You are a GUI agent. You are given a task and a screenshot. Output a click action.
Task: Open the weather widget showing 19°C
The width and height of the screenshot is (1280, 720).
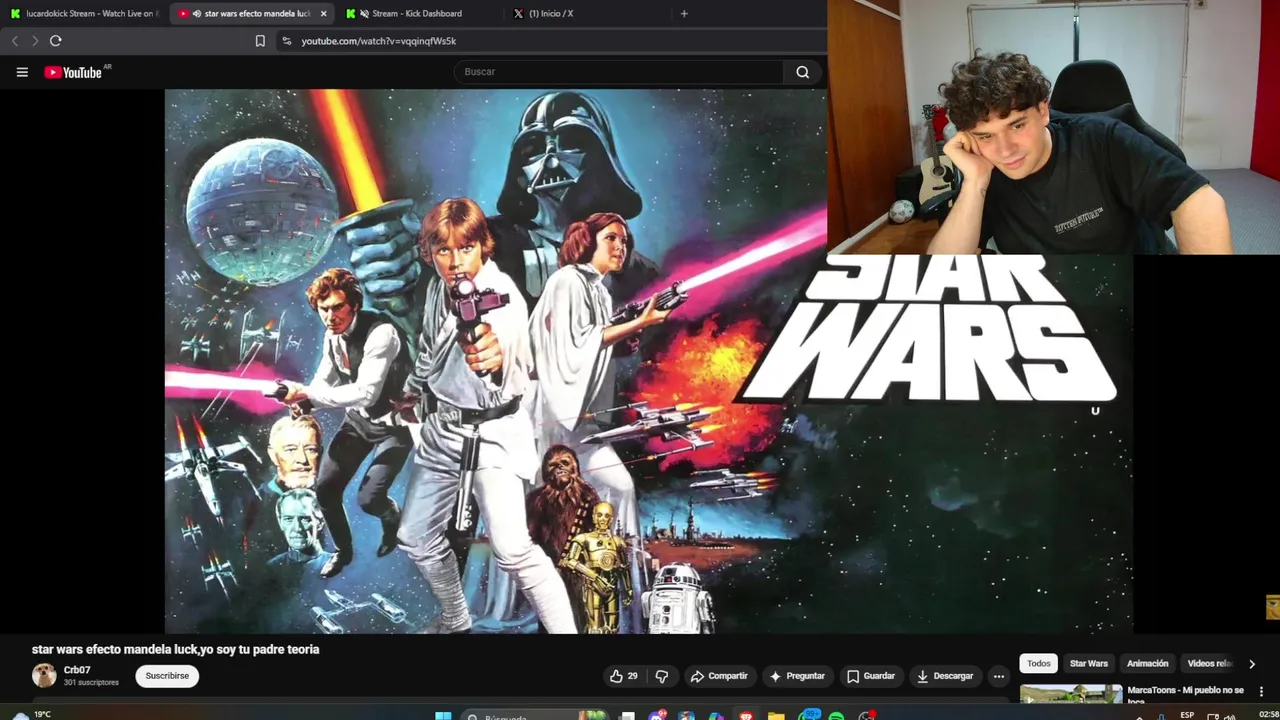(x=30, y=715)
